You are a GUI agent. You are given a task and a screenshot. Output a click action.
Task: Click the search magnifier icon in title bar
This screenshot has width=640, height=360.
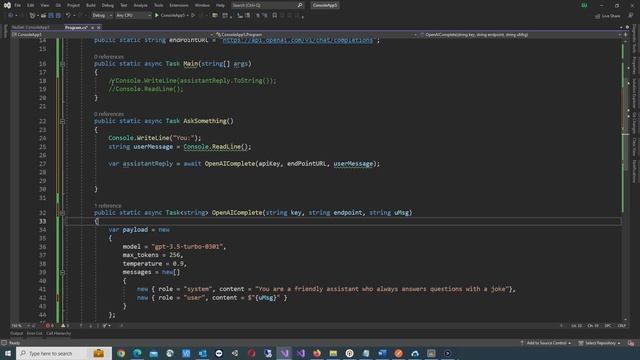300,5
